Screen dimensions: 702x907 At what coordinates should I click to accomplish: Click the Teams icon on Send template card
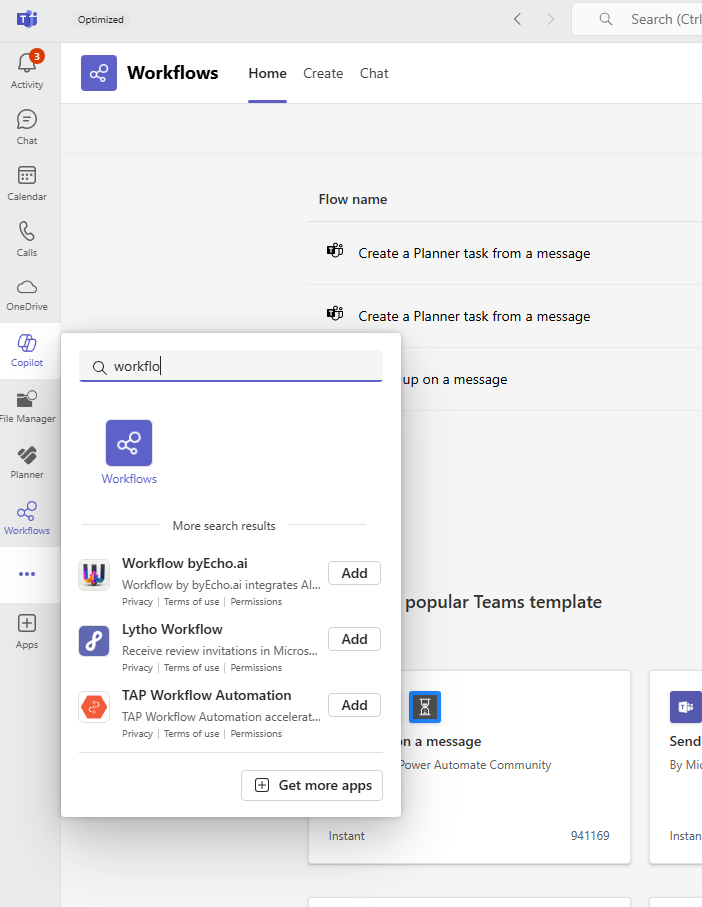686,707
